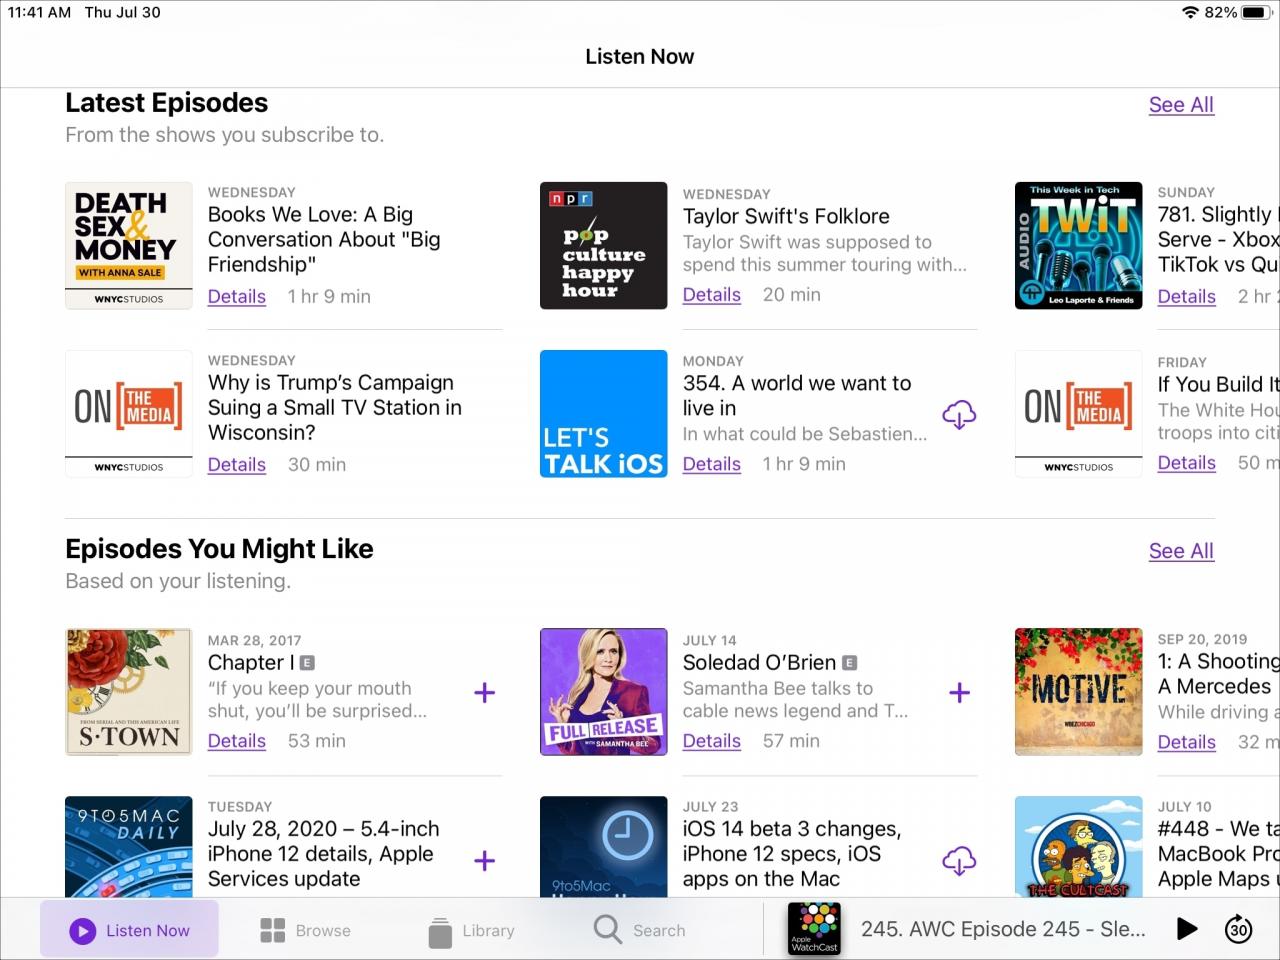Image resolution: width=1280 pixels, height=960 pixels.
Task: Download the Let's Talk iOS episode 354
Action: point(959,414)
